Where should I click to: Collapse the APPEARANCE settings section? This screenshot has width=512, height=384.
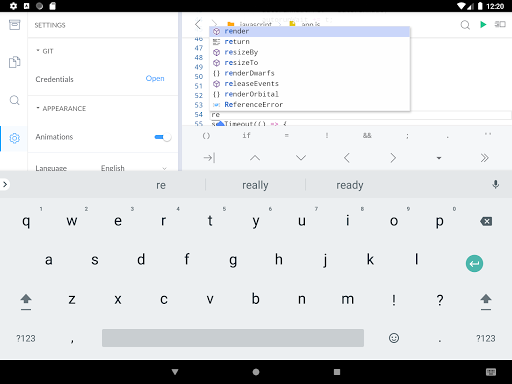tap(61, 108)
